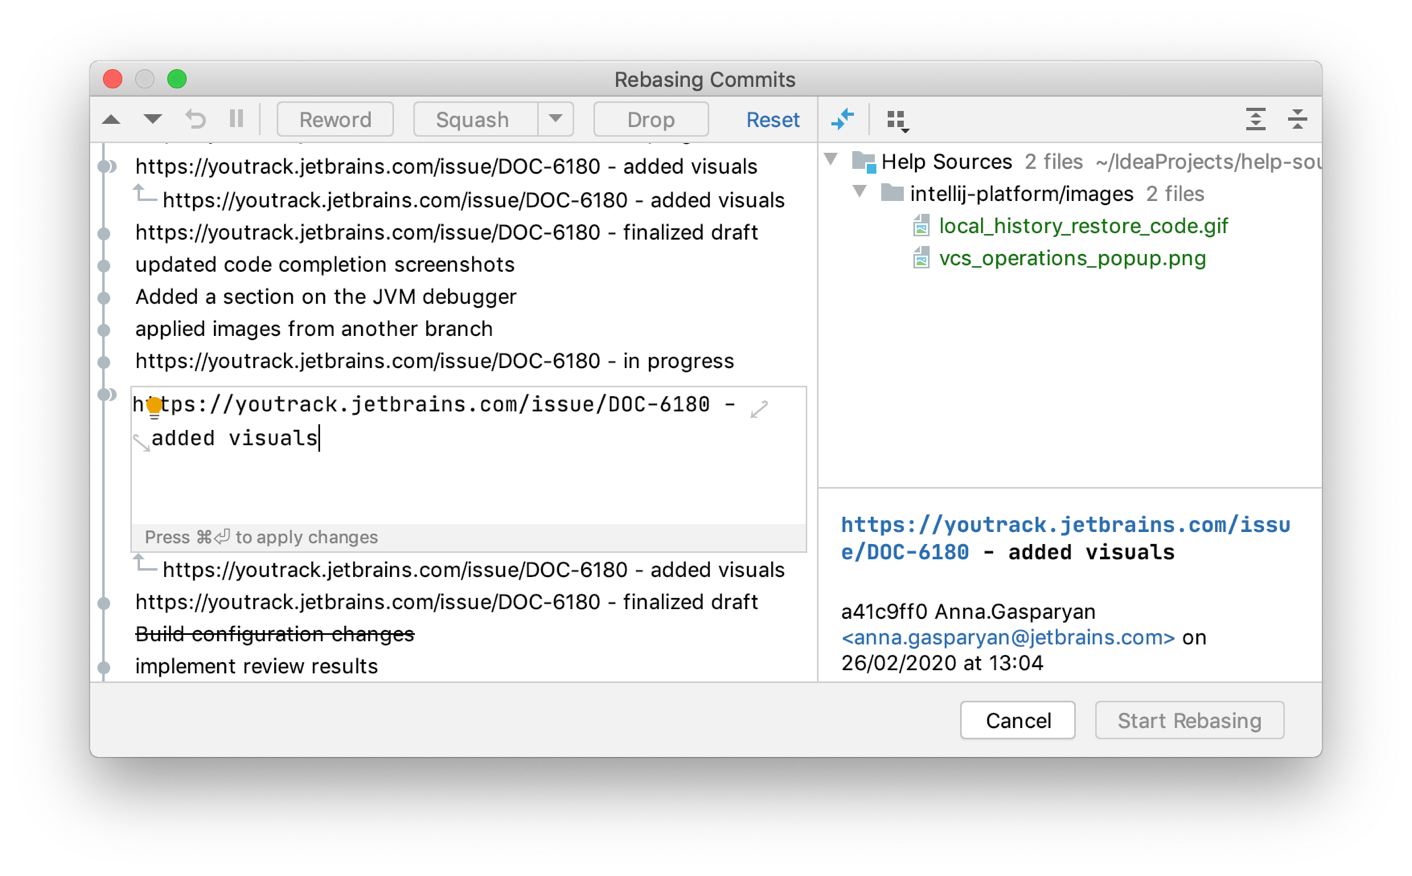Undo the last rebase action
Screen dimensions: 1412x876
coord(194,118)
